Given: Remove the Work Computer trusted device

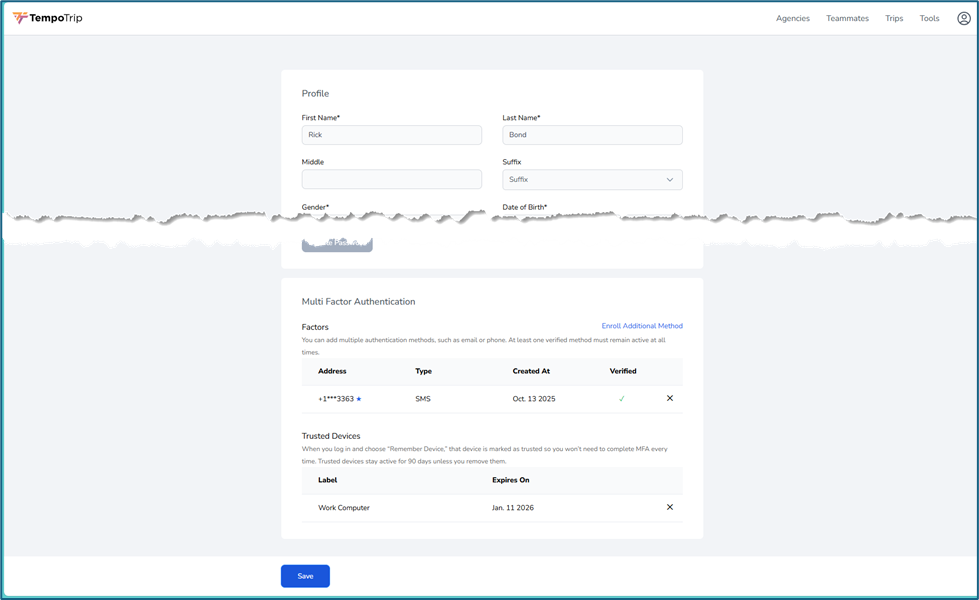Looking at the screenshot, I should click(x=669, y=507).
